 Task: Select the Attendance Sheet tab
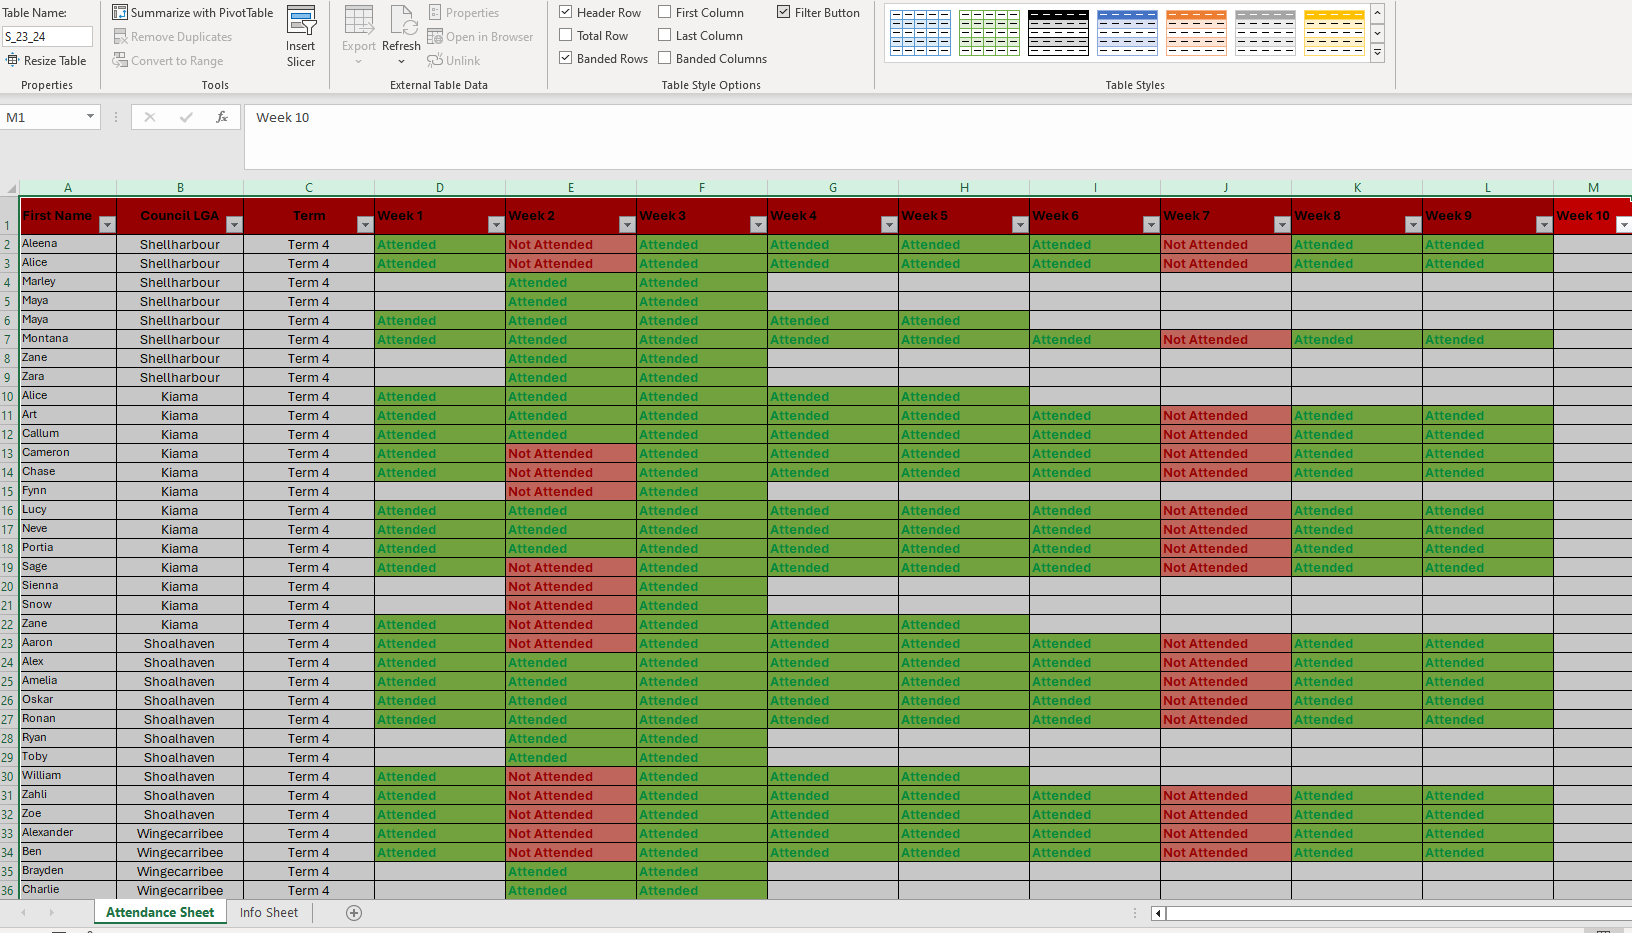pos(159,912)
